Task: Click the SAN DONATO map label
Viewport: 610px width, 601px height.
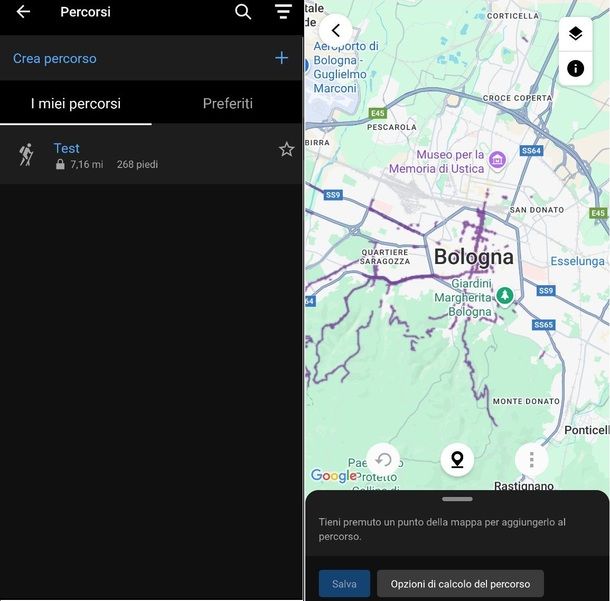Action: coord(536,210)
